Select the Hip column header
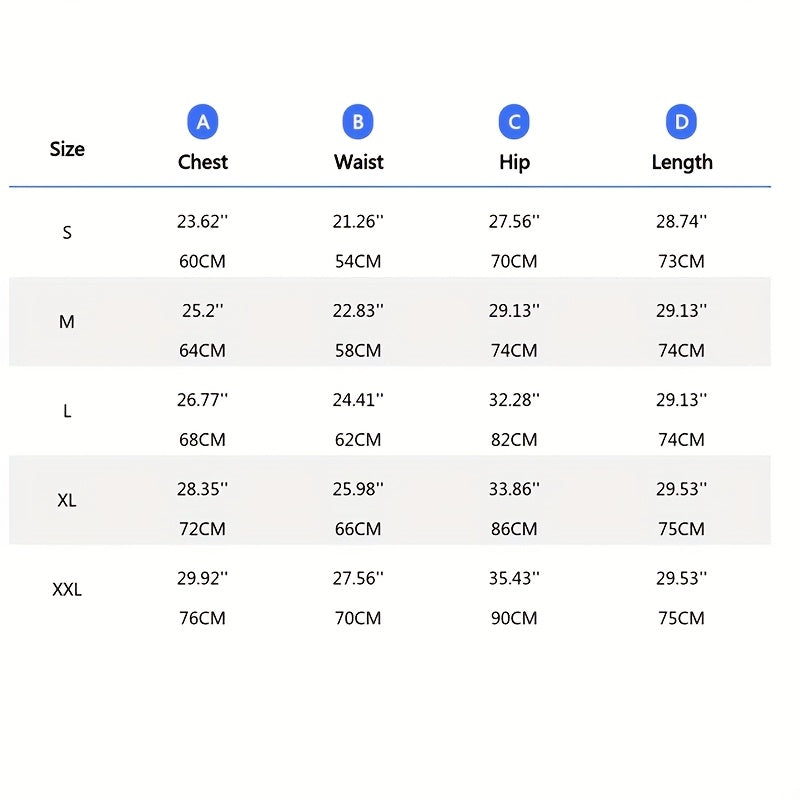The height and width of the screenshot is (800, 800). click(x=514, y=162)
